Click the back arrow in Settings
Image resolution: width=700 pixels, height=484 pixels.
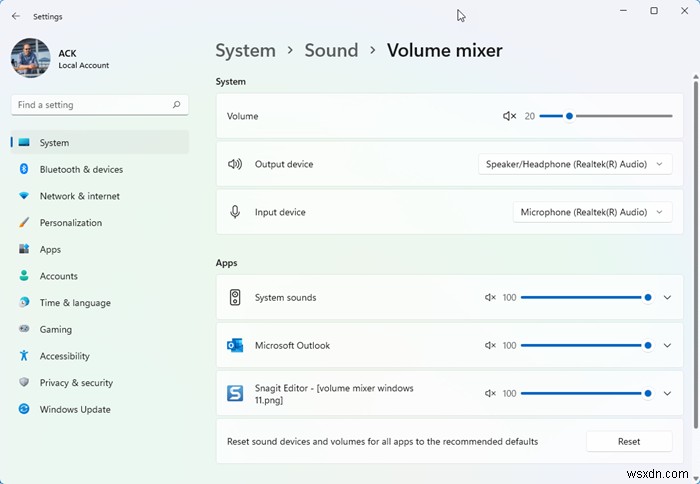click(15, 16)
